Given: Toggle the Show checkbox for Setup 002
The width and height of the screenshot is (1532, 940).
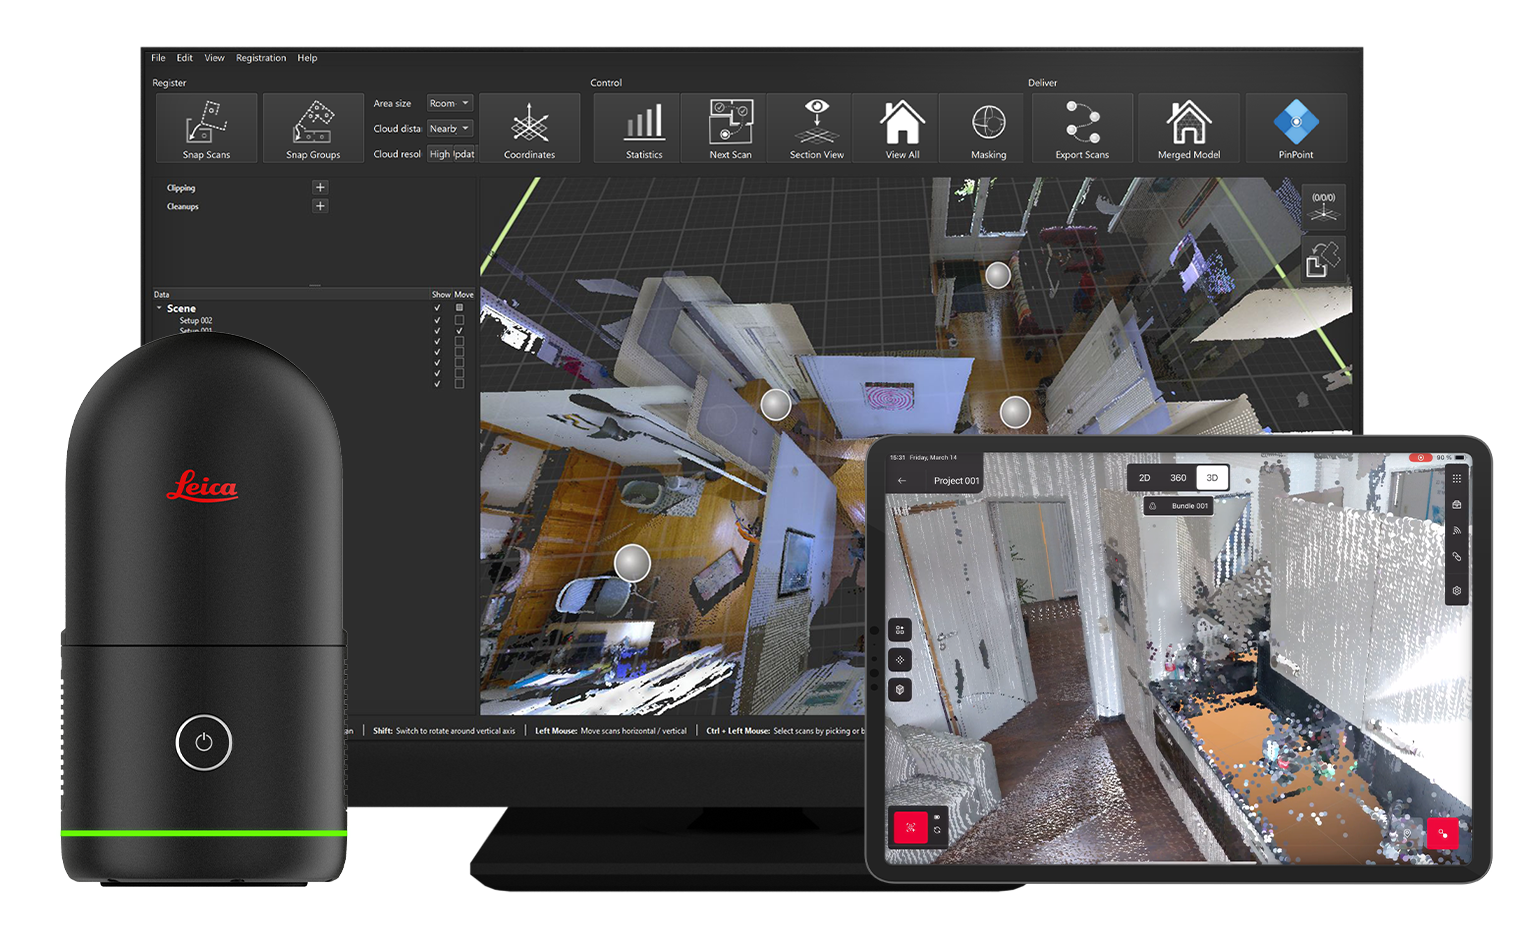Looking at the screenshot, I should coord(437,320).
